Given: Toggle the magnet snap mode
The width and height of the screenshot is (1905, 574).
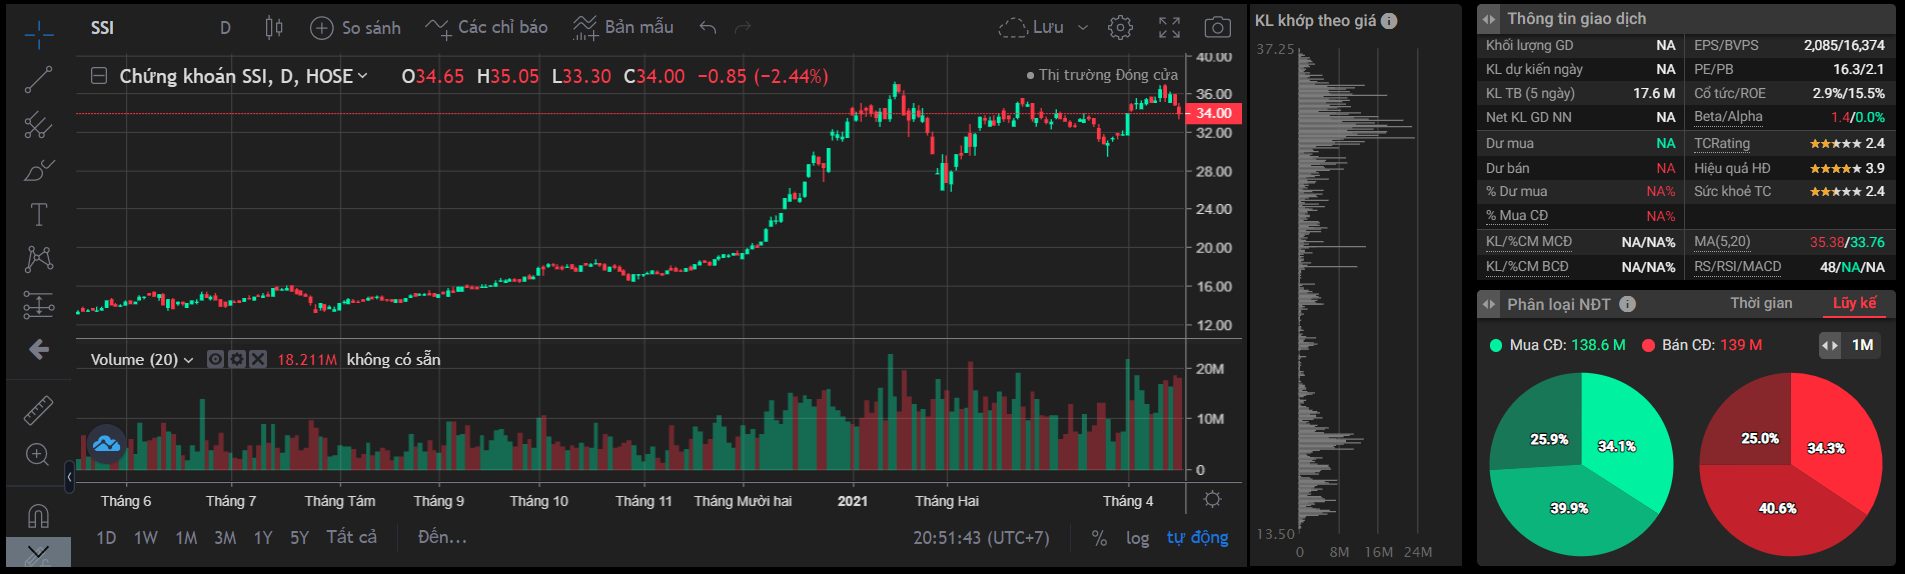Looking at the screenshot, I should point(38,516).
